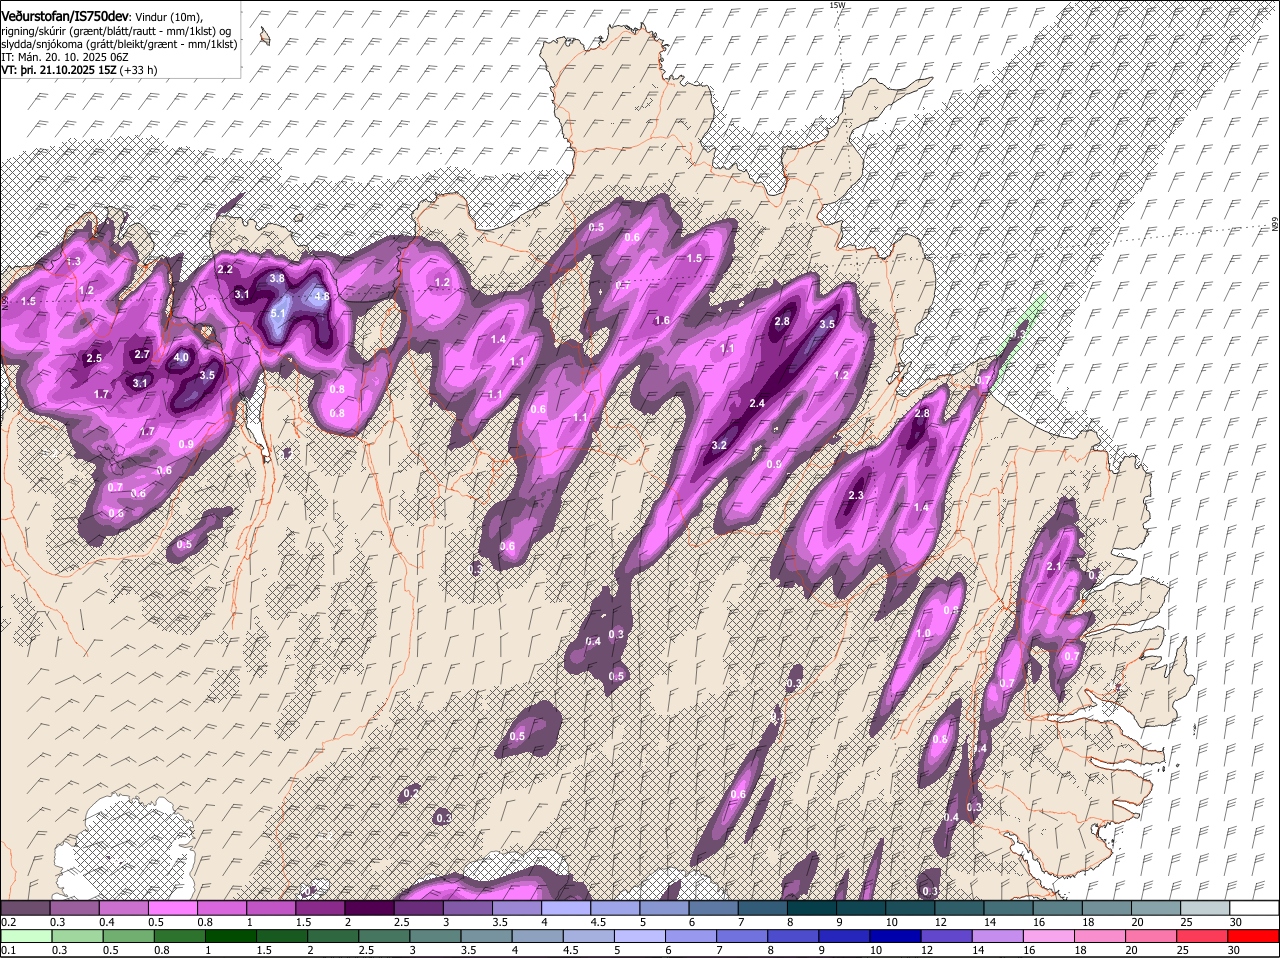
Task: Select the light grey rain swatch for 25–30
Action: tap(1207, 907)
